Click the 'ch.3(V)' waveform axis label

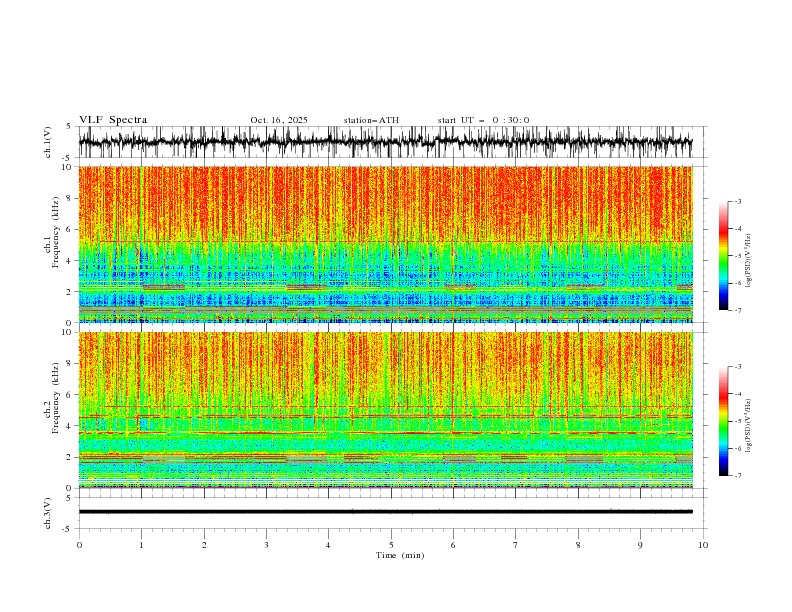(48, 513)
